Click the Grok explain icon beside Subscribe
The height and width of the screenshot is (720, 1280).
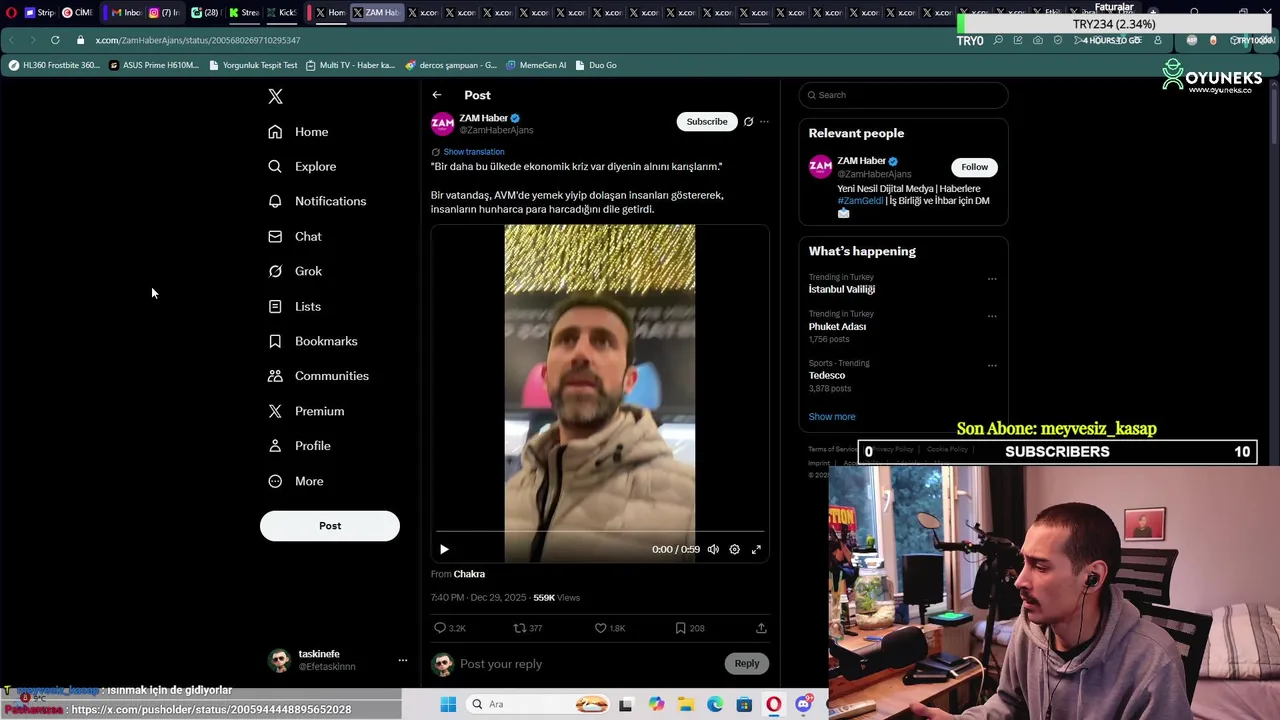[748, 122]
